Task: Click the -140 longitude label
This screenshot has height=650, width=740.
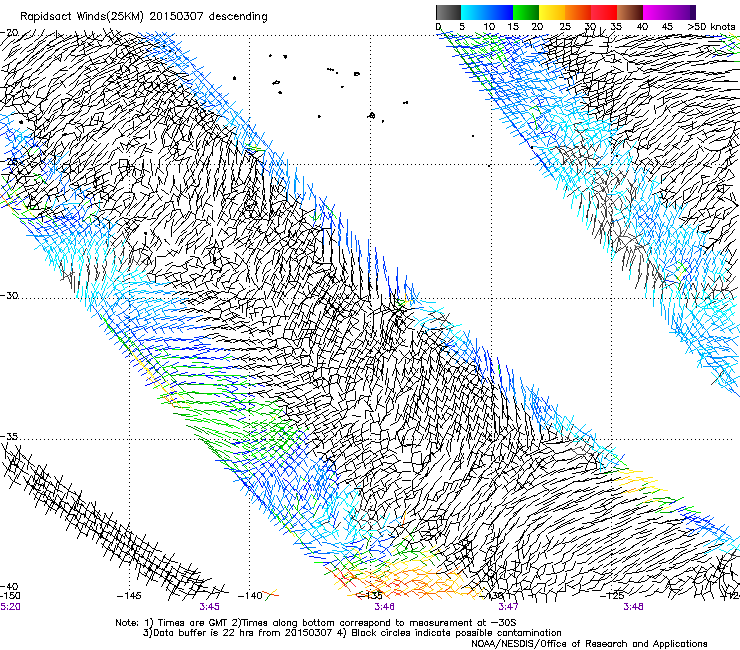Action: pyautogui.click(x=250, y=595)
